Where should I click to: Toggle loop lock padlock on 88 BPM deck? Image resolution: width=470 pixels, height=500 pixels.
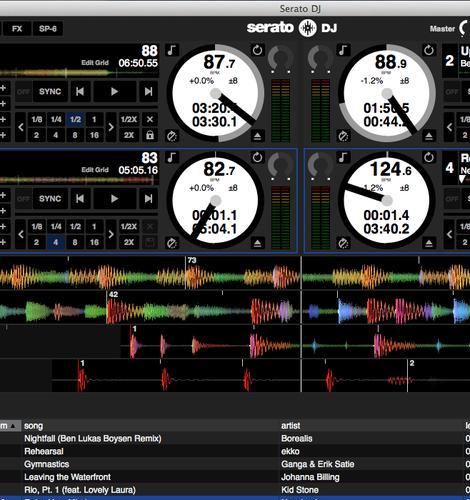pyautogui.click(x=150, y=135)
